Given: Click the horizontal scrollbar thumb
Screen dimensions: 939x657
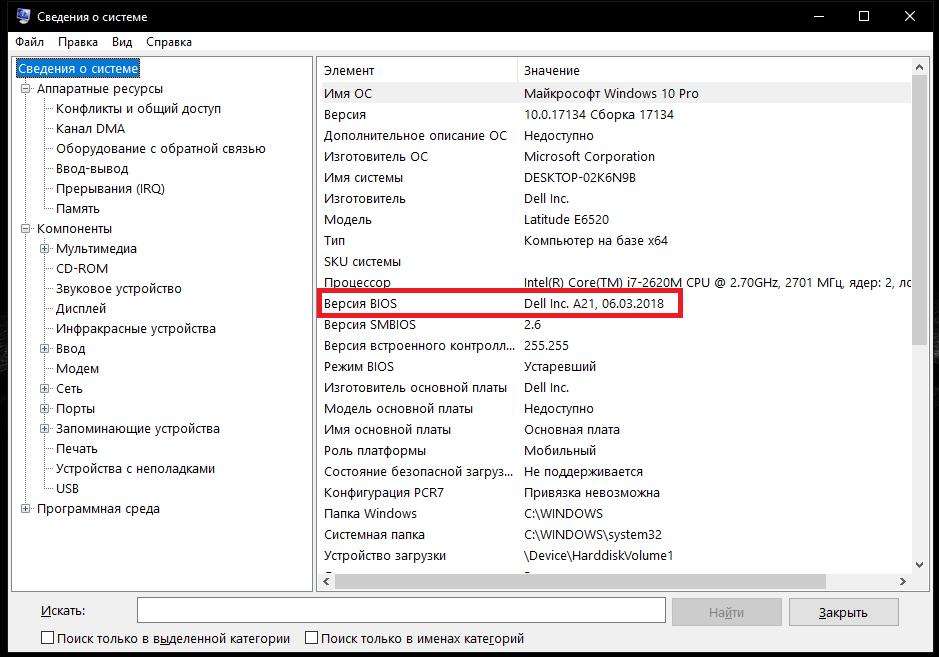Looking at the screenshot, I should (580, 581).
